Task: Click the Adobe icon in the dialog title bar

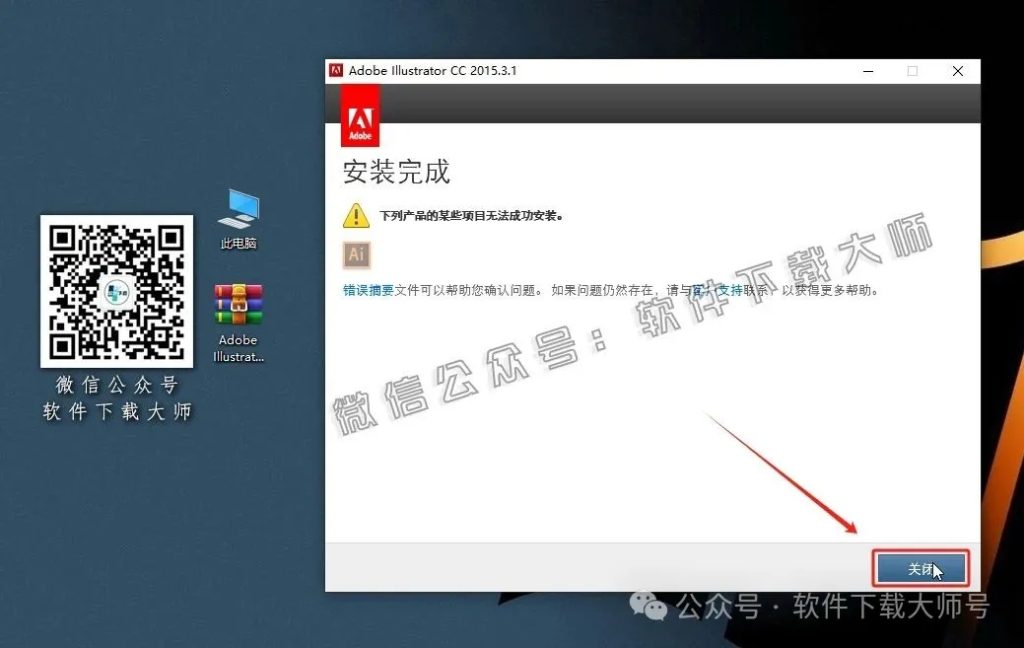Action: tap(336, 71)
